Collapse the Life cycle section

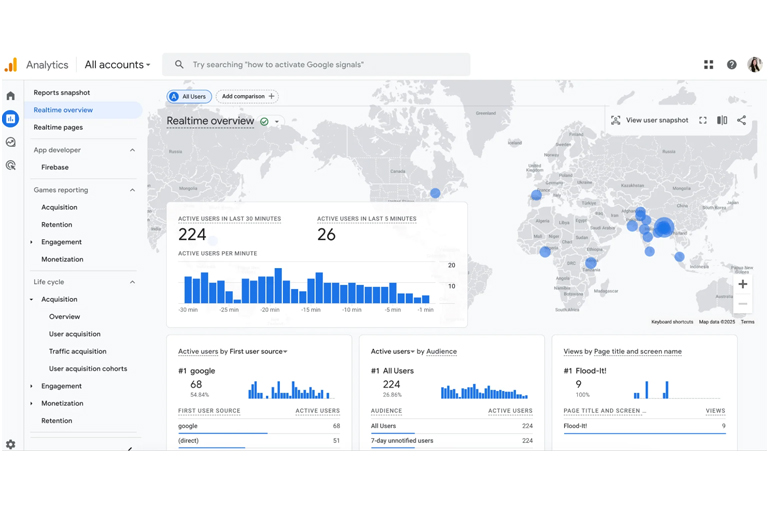coord(132,282)
